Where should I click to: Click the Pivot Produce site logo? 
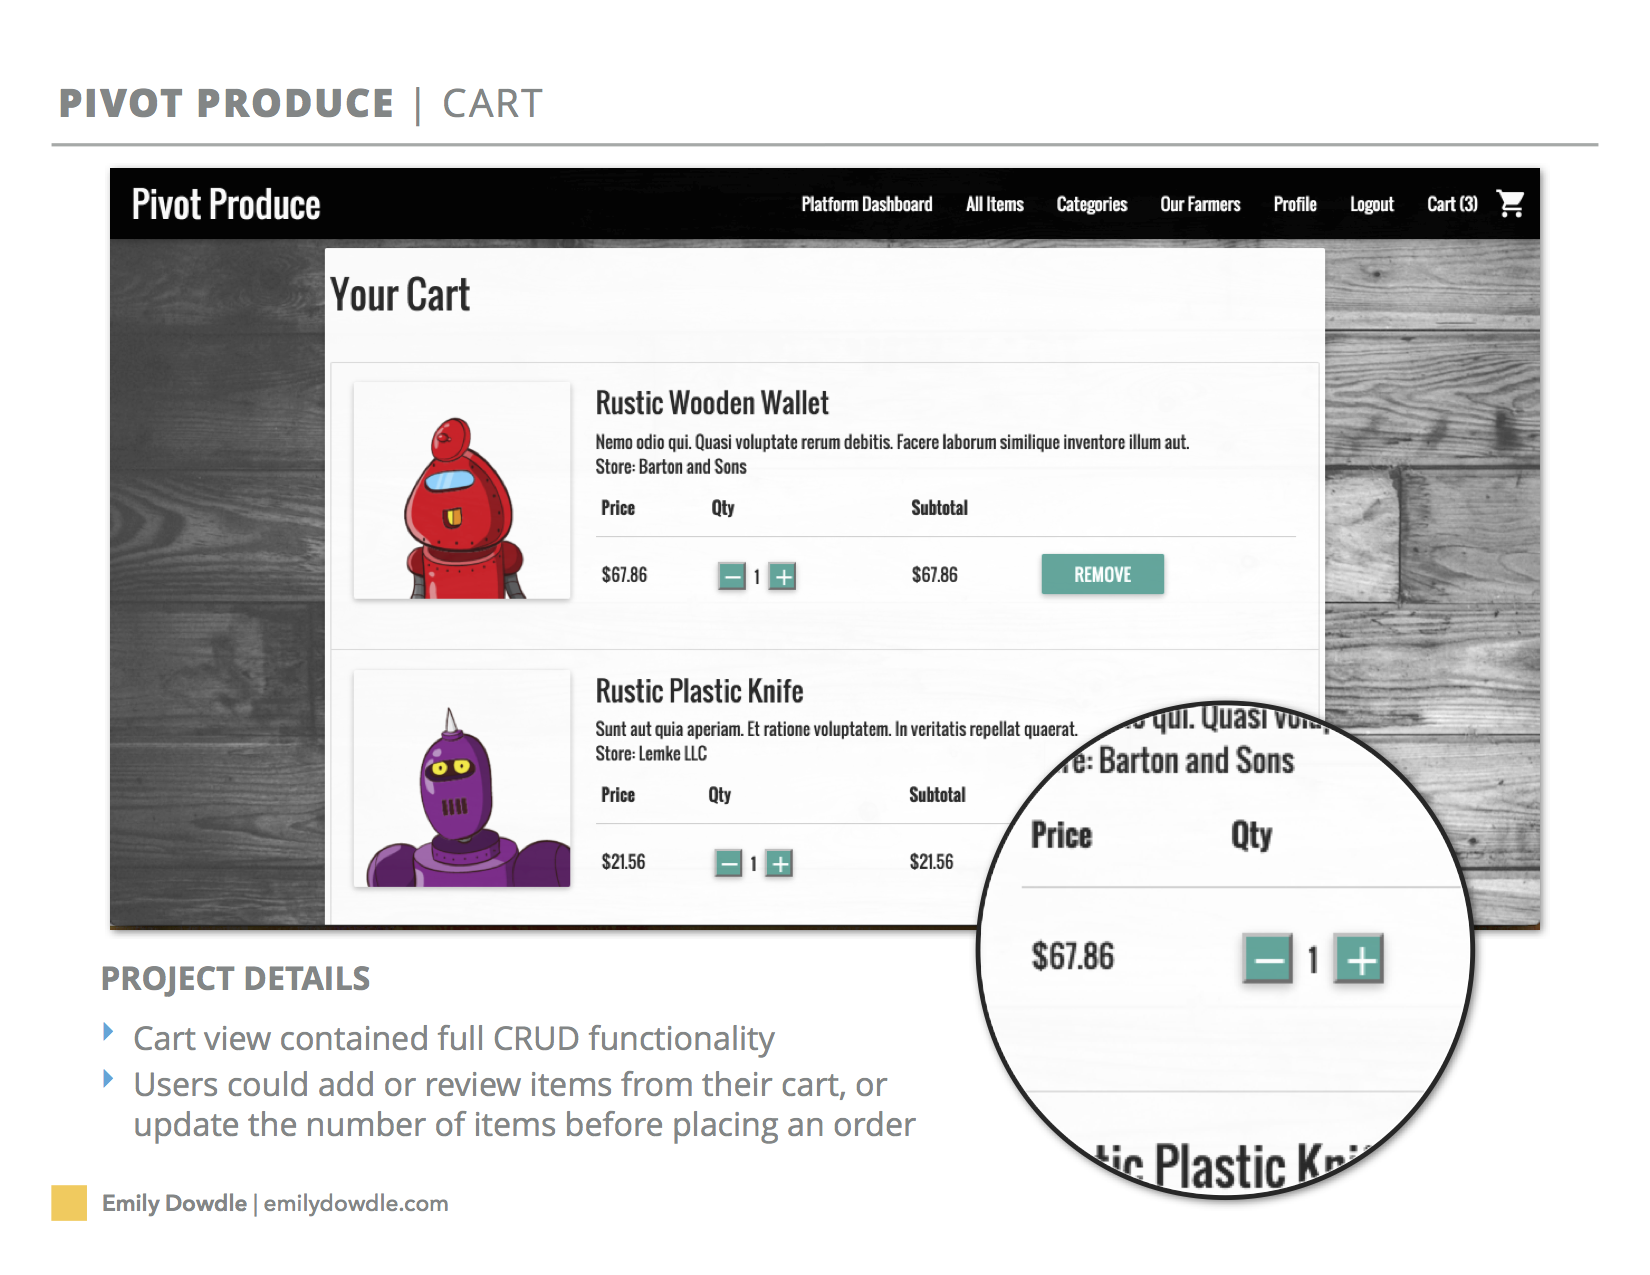(x=226, y=204)
